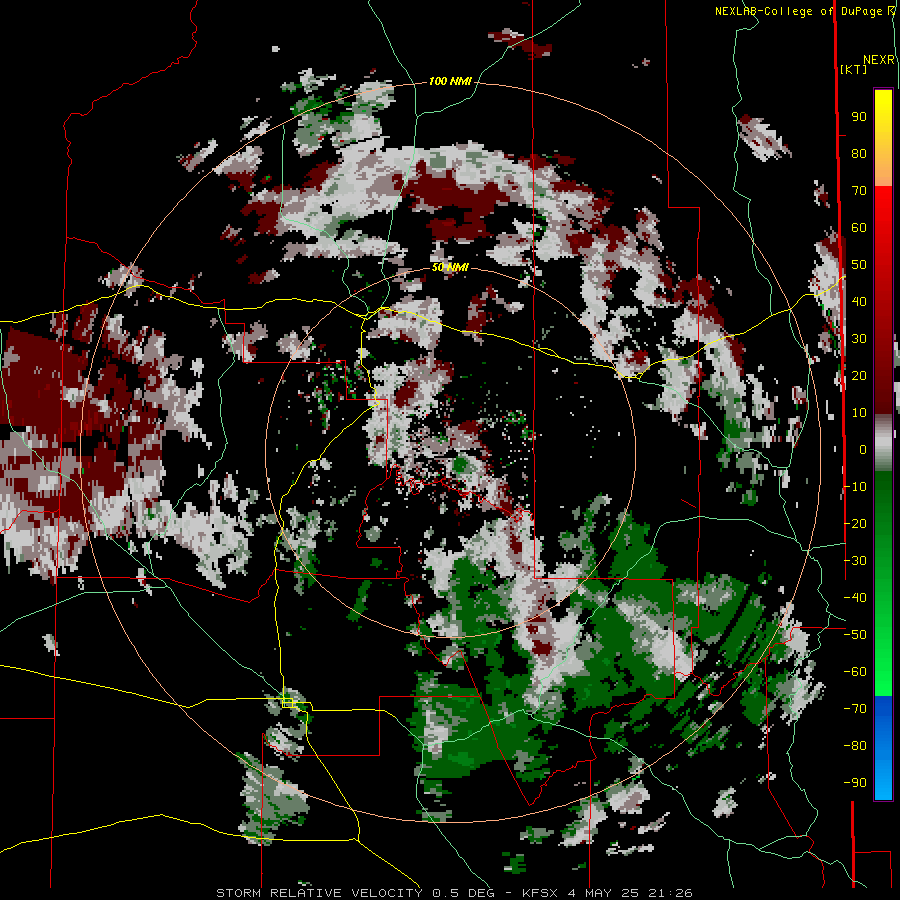Viewport: 900px width, 900px height.
Task: Click the -40 value on the velocity scale
Action: pyautogui.click(x=855, y=598)
